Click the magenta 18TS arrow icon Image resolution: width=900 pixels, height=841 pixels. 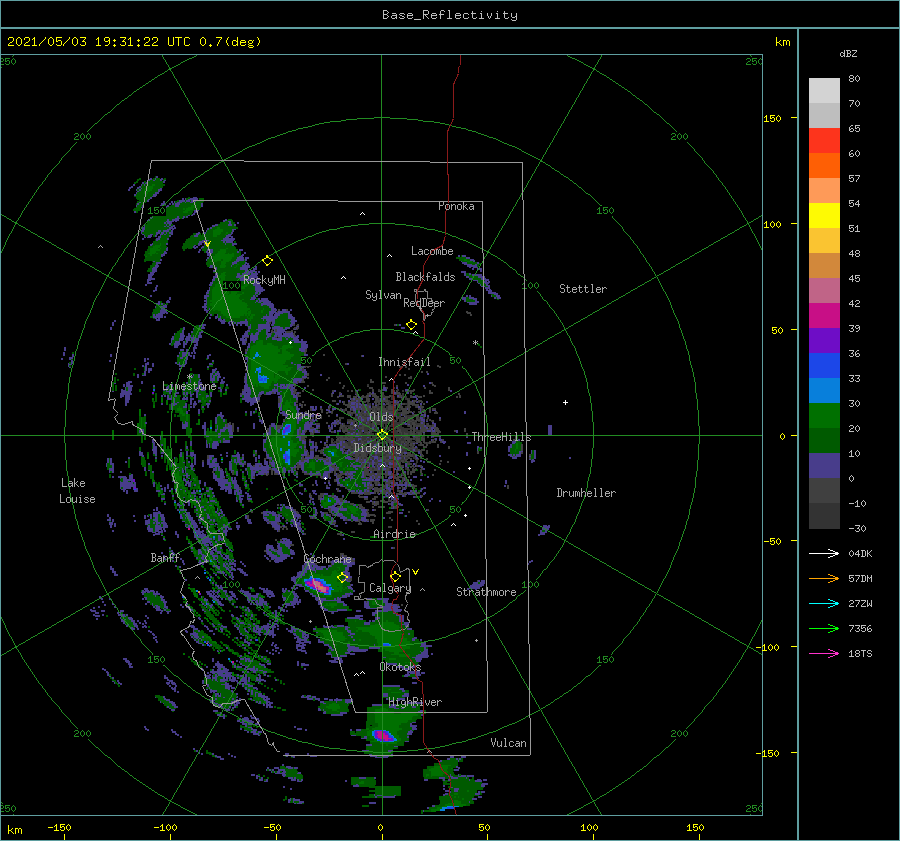[x=824, y=654]
